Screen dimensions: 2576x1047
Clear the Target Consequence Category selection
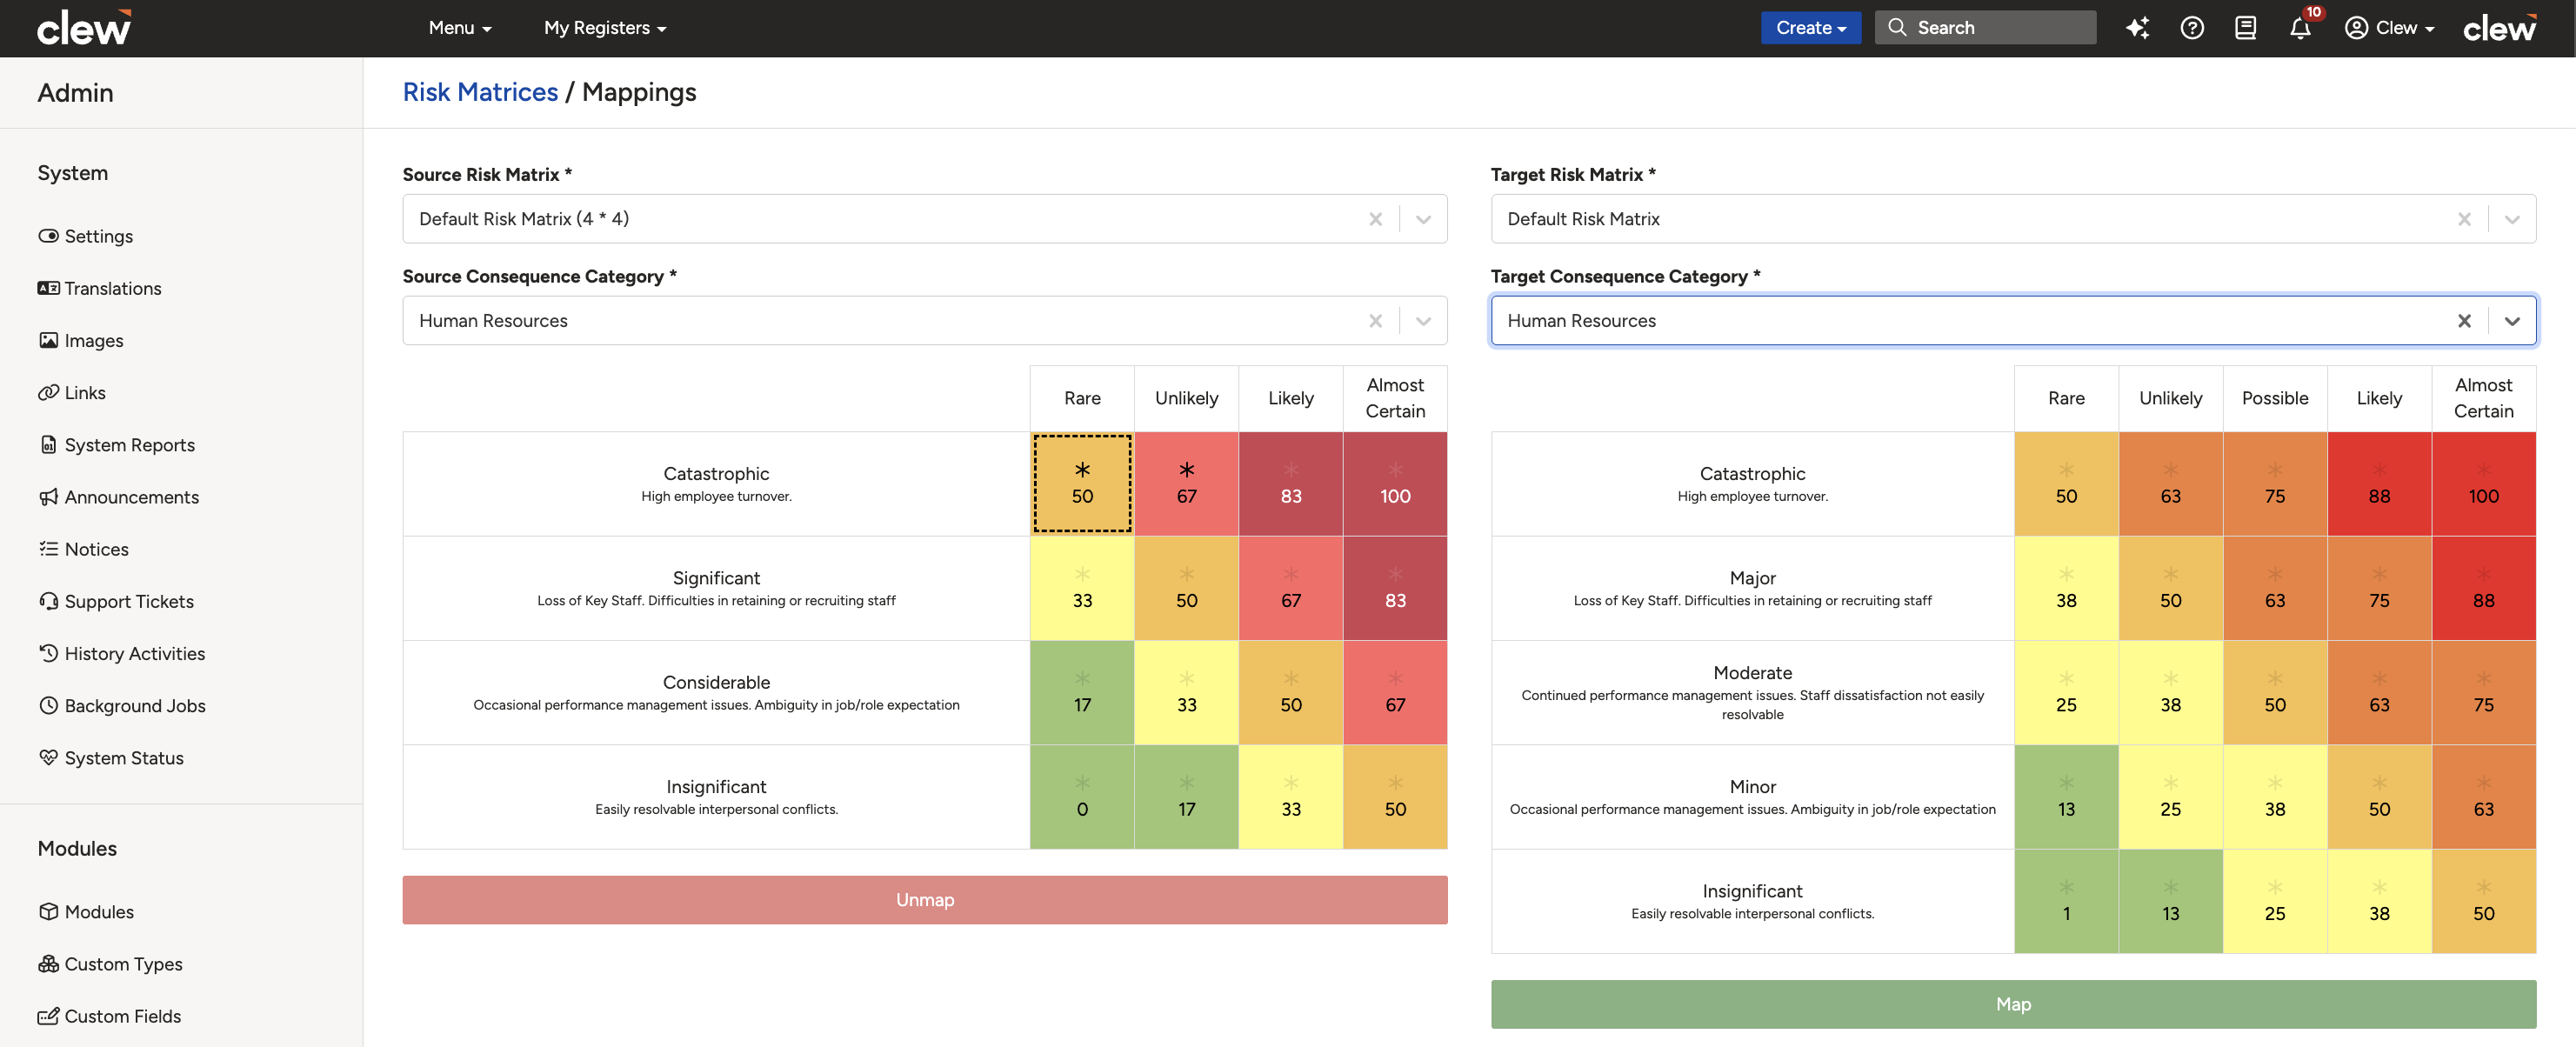2463,321
